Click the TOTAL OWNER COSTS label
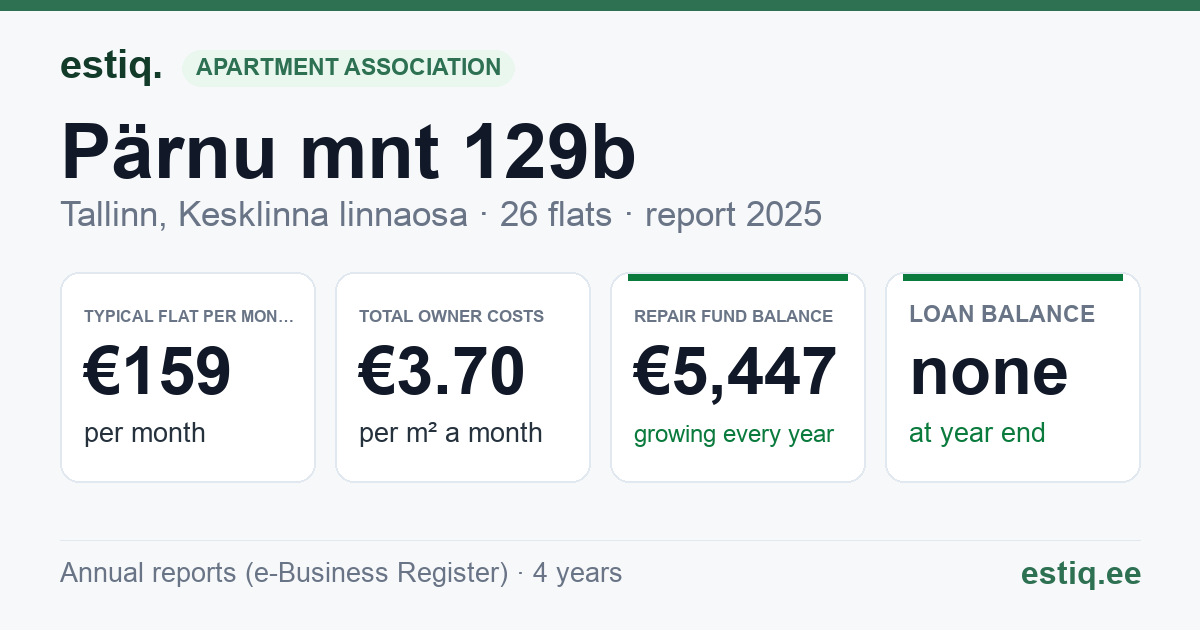1200x630 pixels. click(x=452, y=316)
